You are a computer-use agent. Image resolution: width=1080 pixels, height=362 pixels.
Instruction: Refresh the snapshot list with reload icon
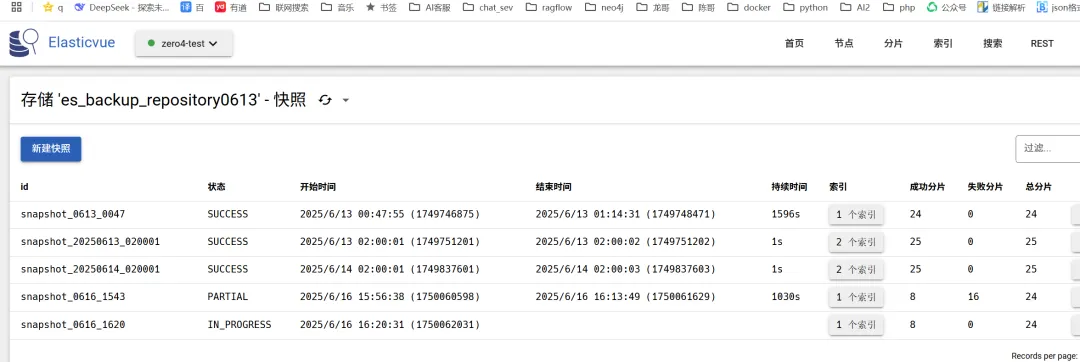pyautogui.click(x=325, y=100)
